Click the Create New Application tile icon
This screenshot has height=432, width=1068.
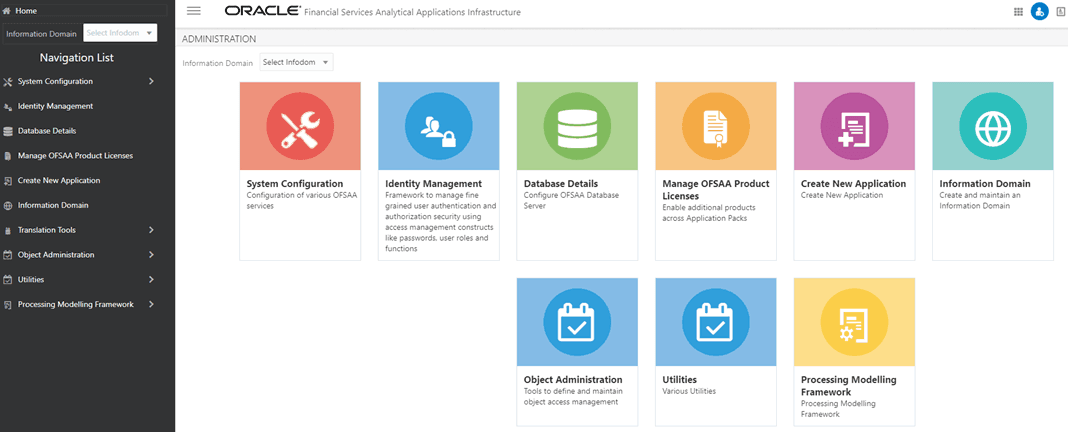(x=854, y=126)
